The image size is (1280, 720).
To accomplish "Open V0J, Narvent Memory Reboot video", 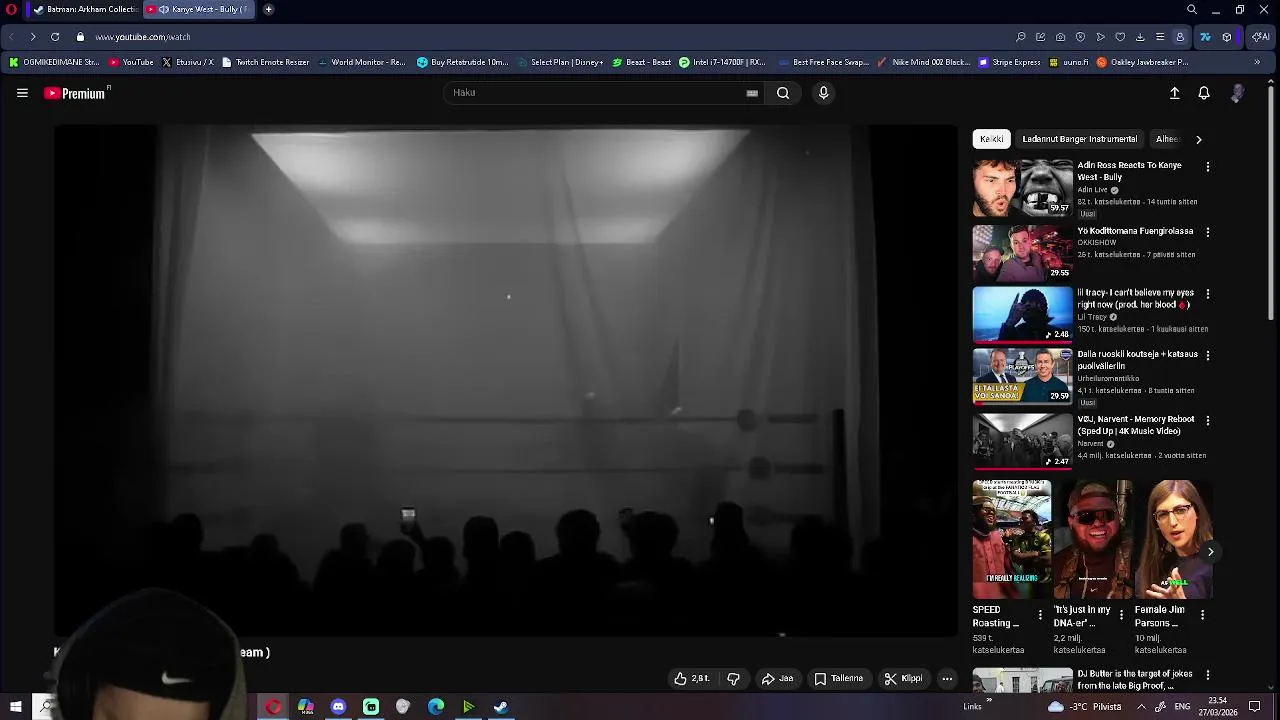I will [1022, 441].
